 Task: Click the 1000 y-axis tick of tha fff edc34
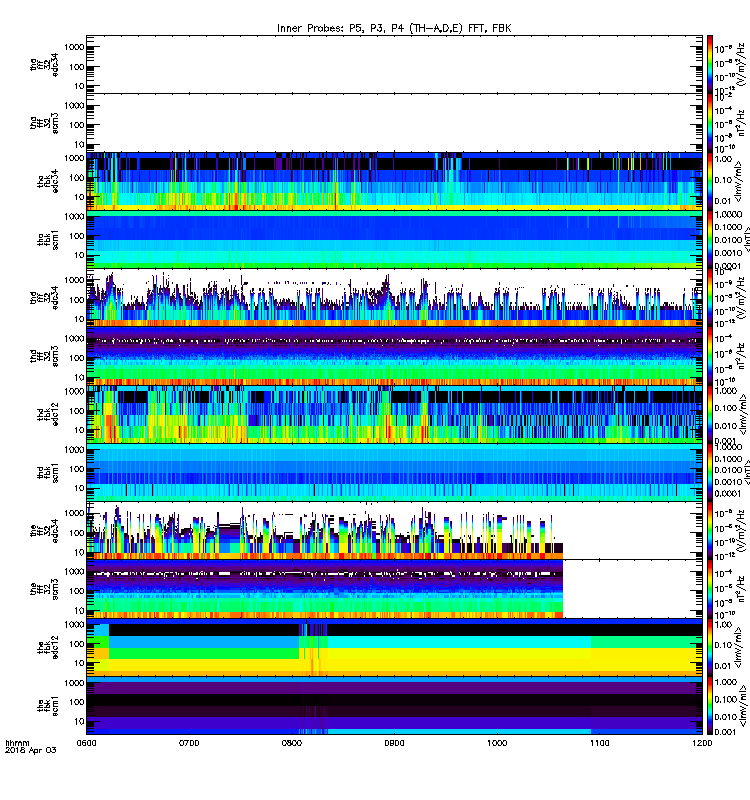[x=74, y=47]
